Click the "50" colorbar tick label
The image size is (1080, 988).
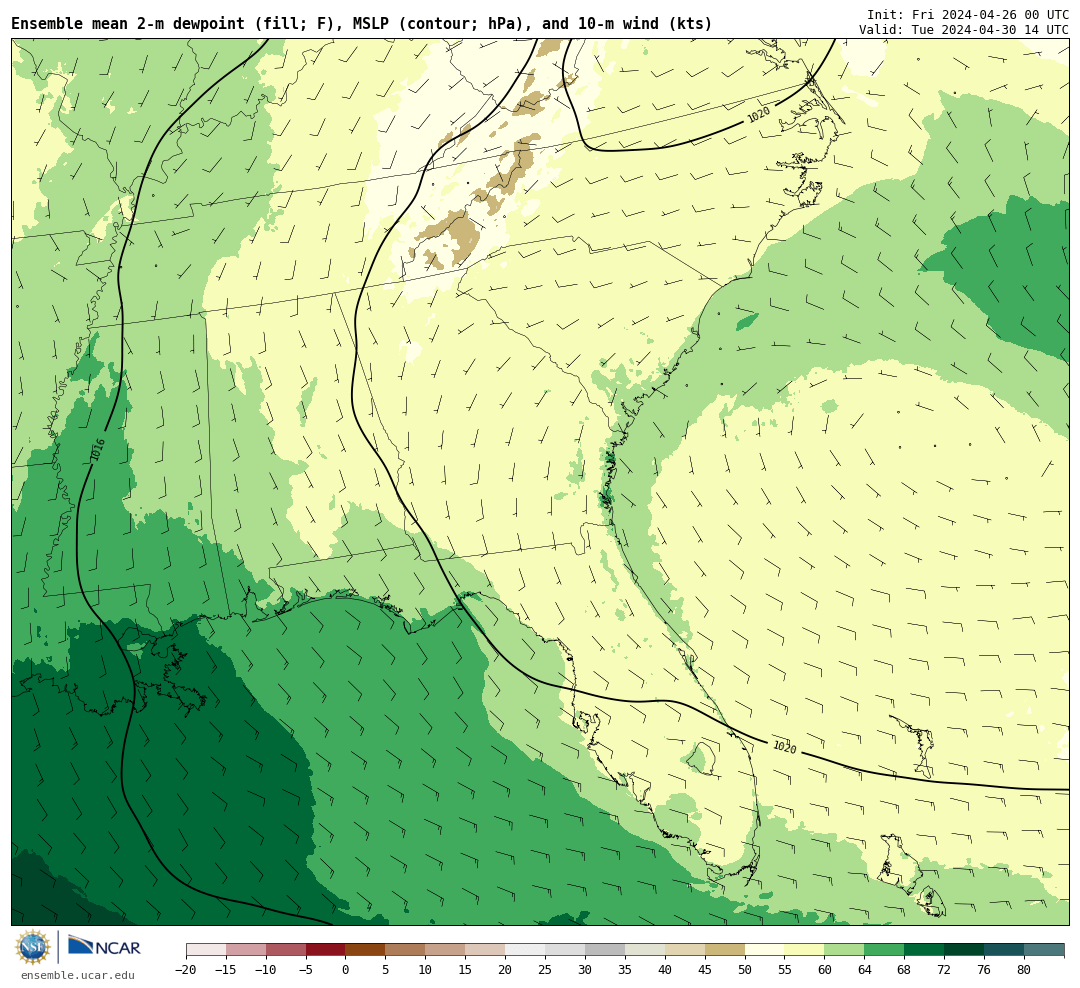[x=745, y=970]
